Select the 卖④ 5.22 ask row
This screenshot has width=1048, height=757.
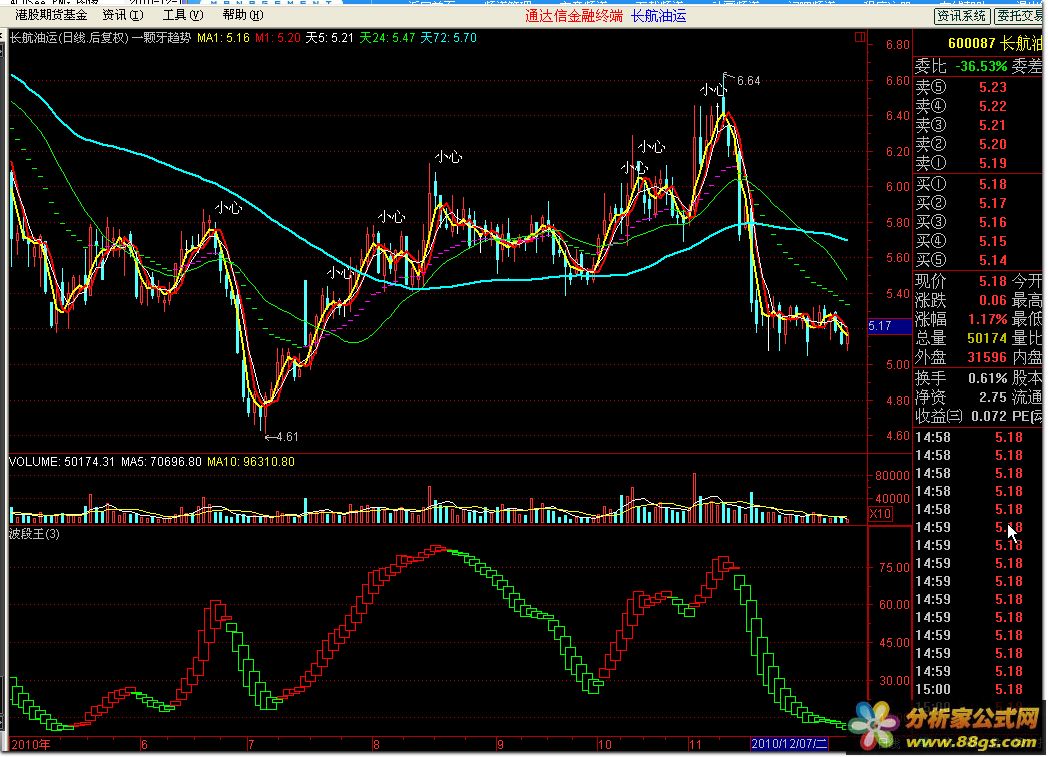click(980, 106)
